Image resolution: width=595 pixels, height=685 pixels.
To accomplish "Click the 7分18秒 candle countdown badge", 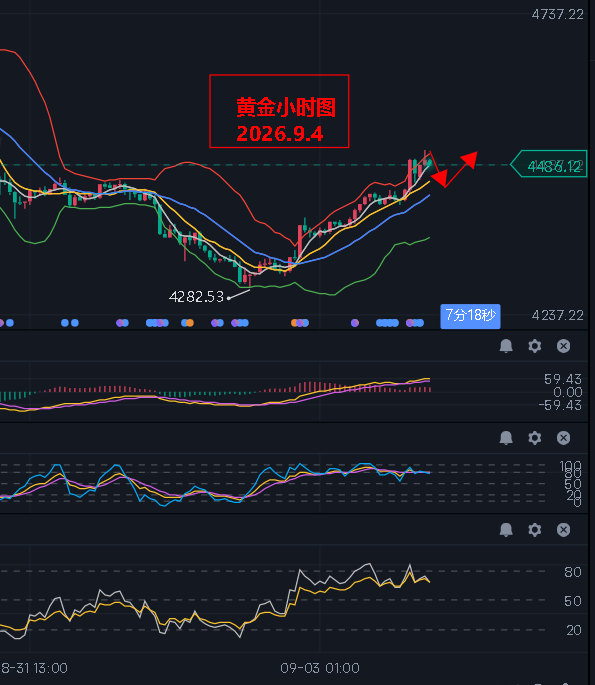I will (x=470, y=315).
